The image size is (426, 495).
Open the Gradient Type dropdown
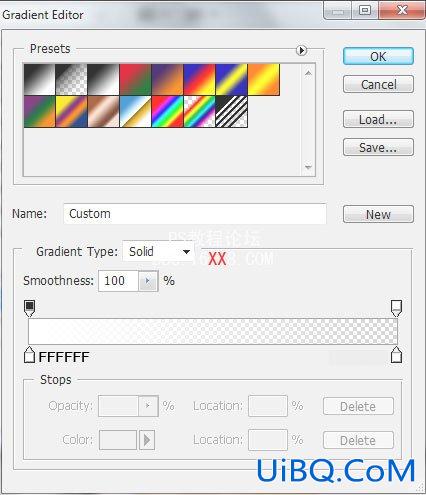coord(158,252)
